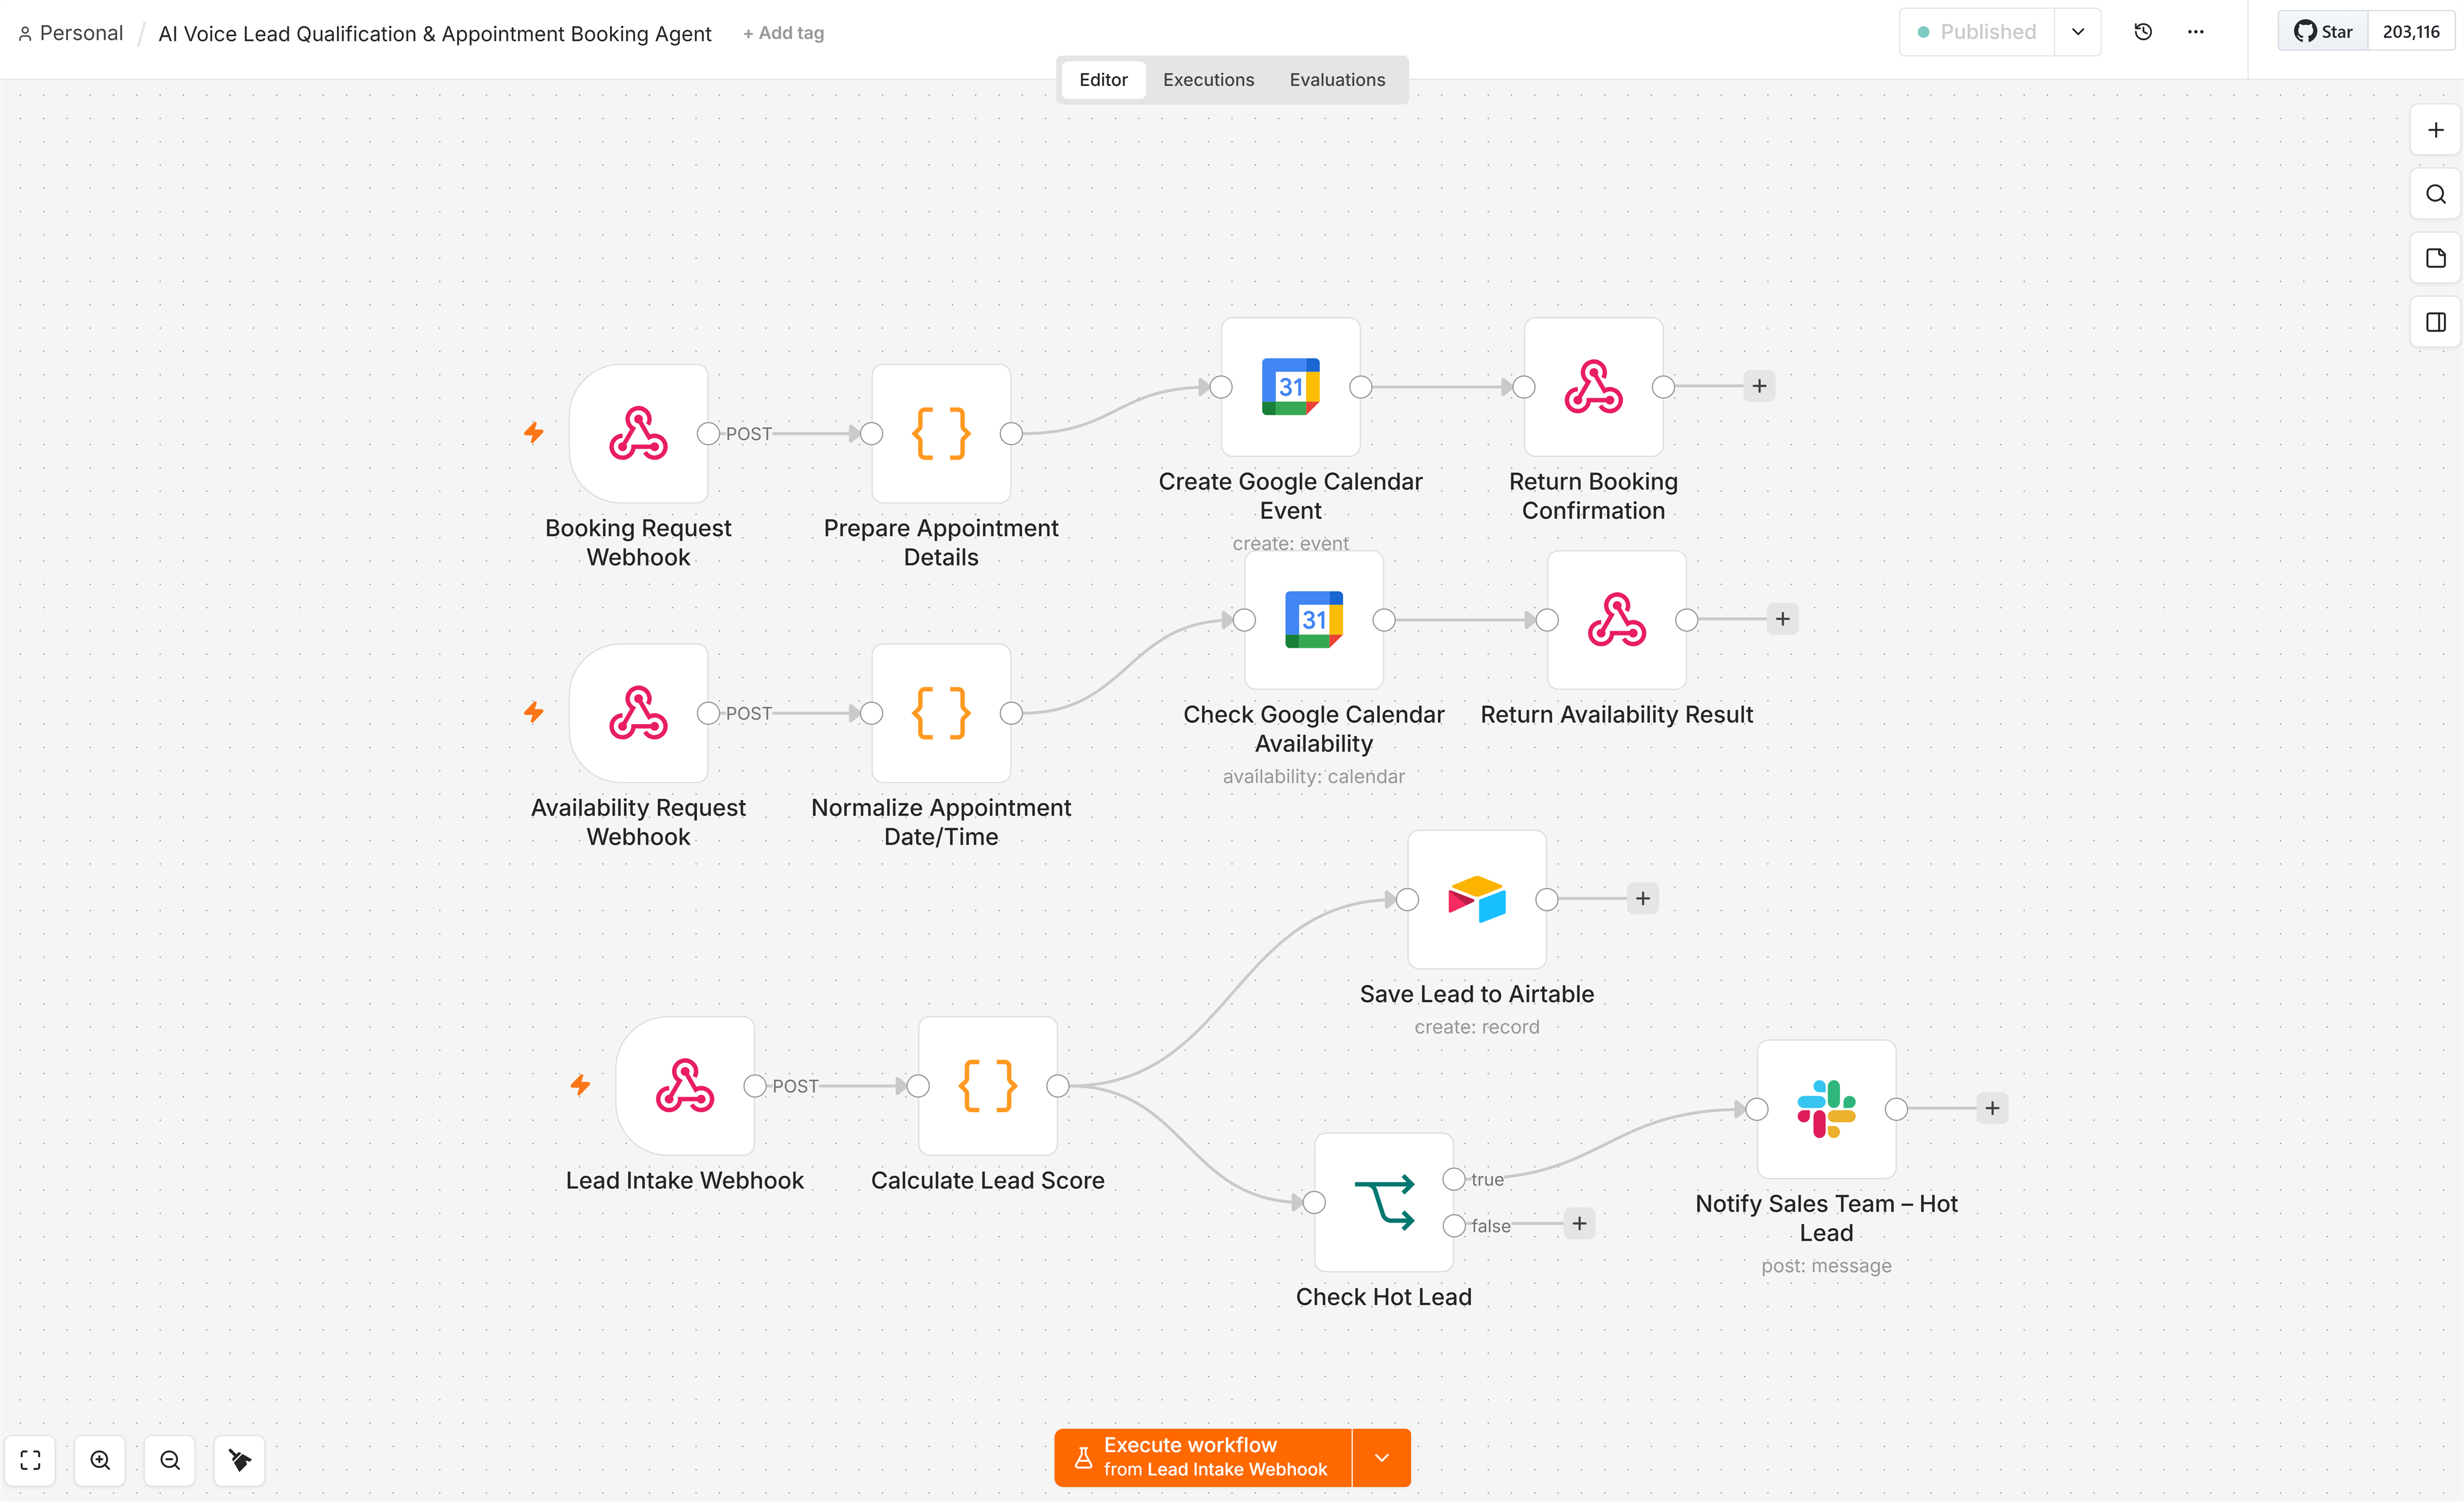The width and height of the screenshot is (2464, 1502).
Task: Open the add node plus panel
Action: click(2435, 130)
